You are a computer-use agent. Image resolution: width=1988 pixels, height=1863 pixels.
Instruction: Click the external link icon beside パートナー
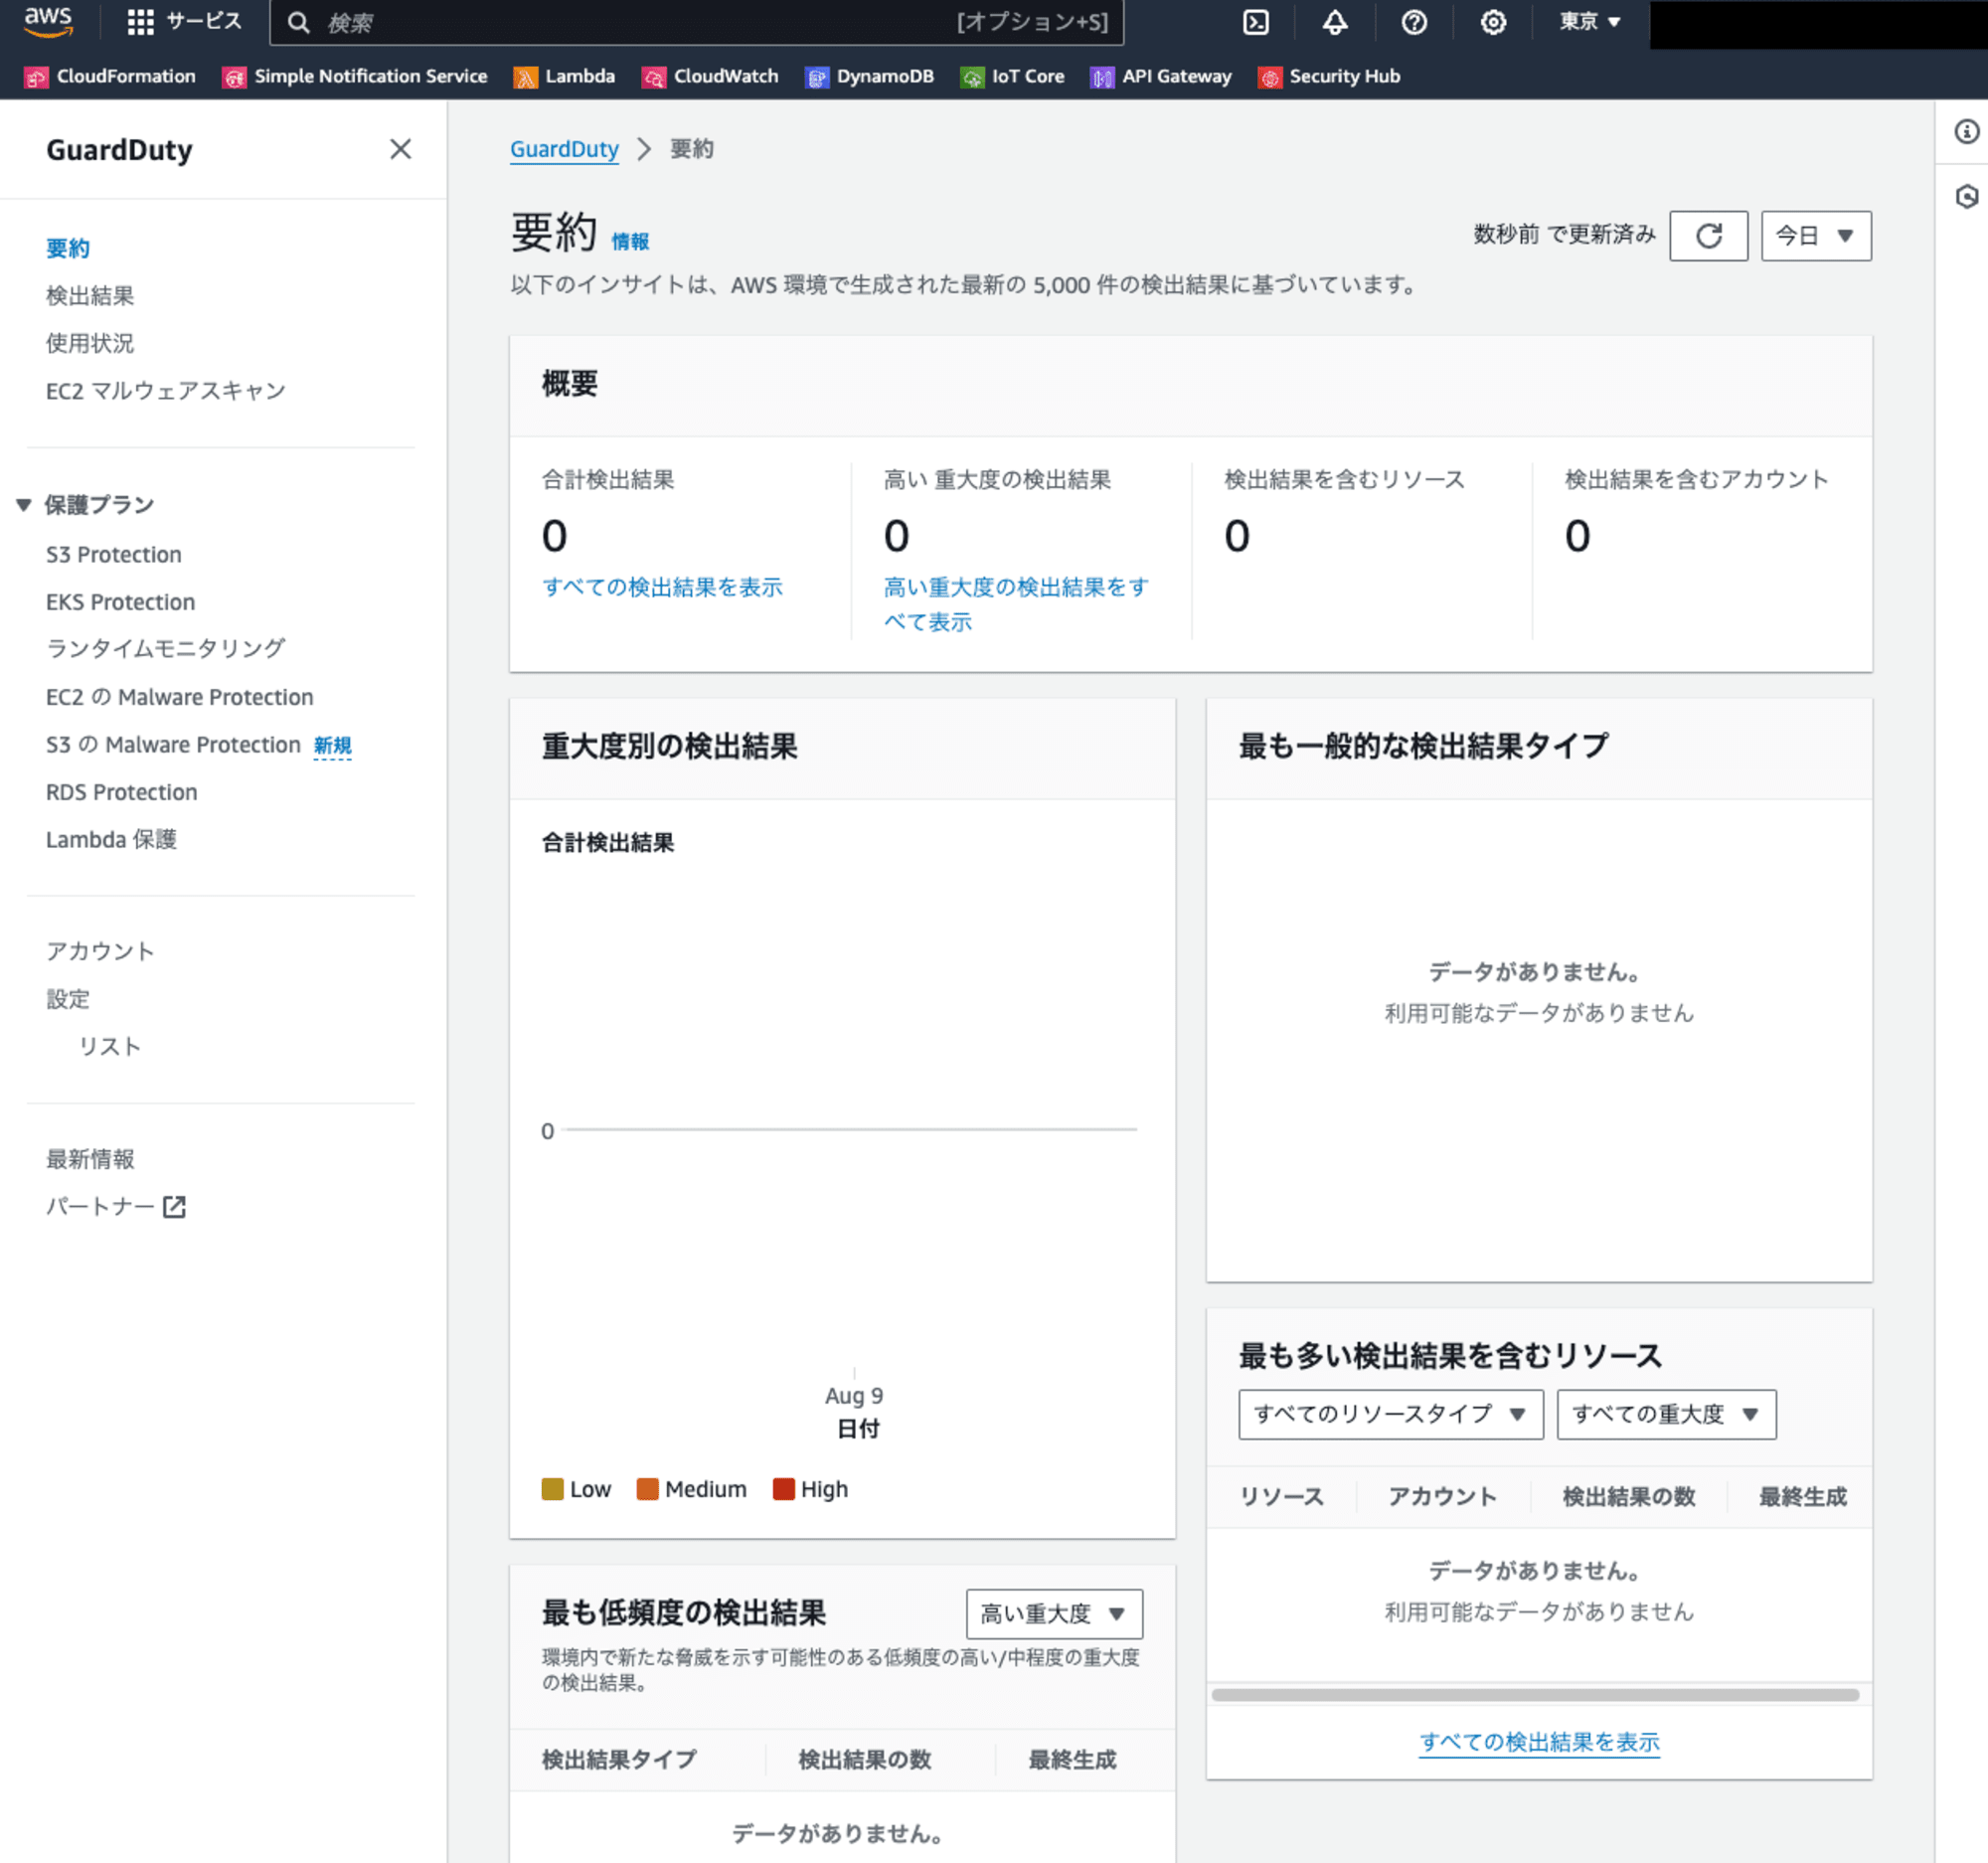click(174, 1207)
